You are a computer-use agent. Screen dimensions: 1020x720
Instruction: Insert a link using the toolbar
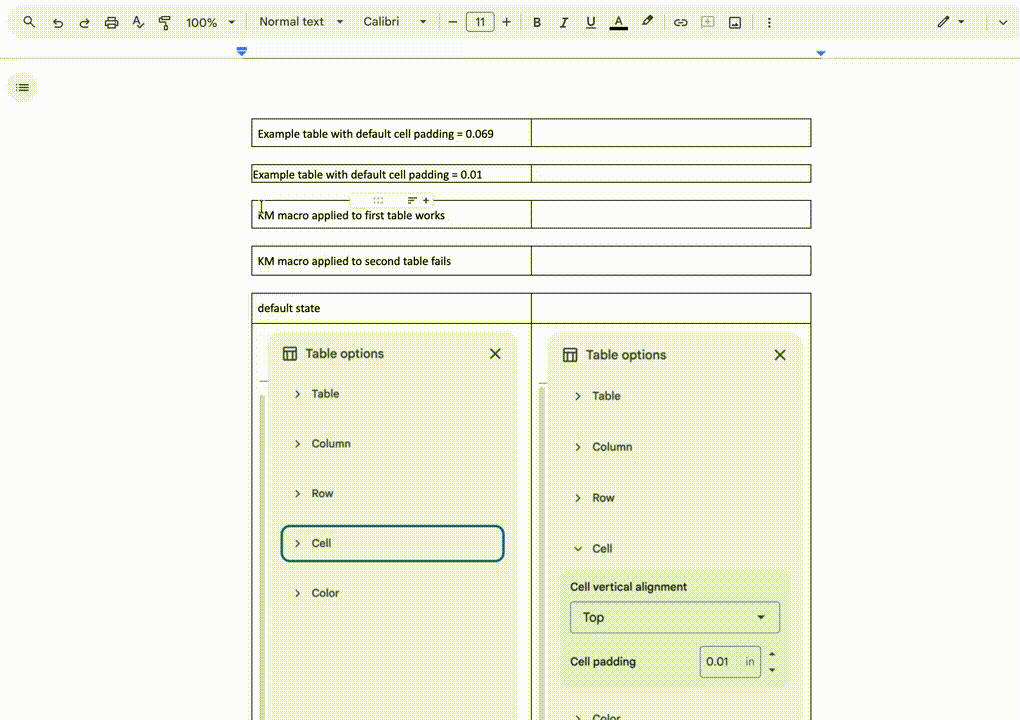point(680,22)
